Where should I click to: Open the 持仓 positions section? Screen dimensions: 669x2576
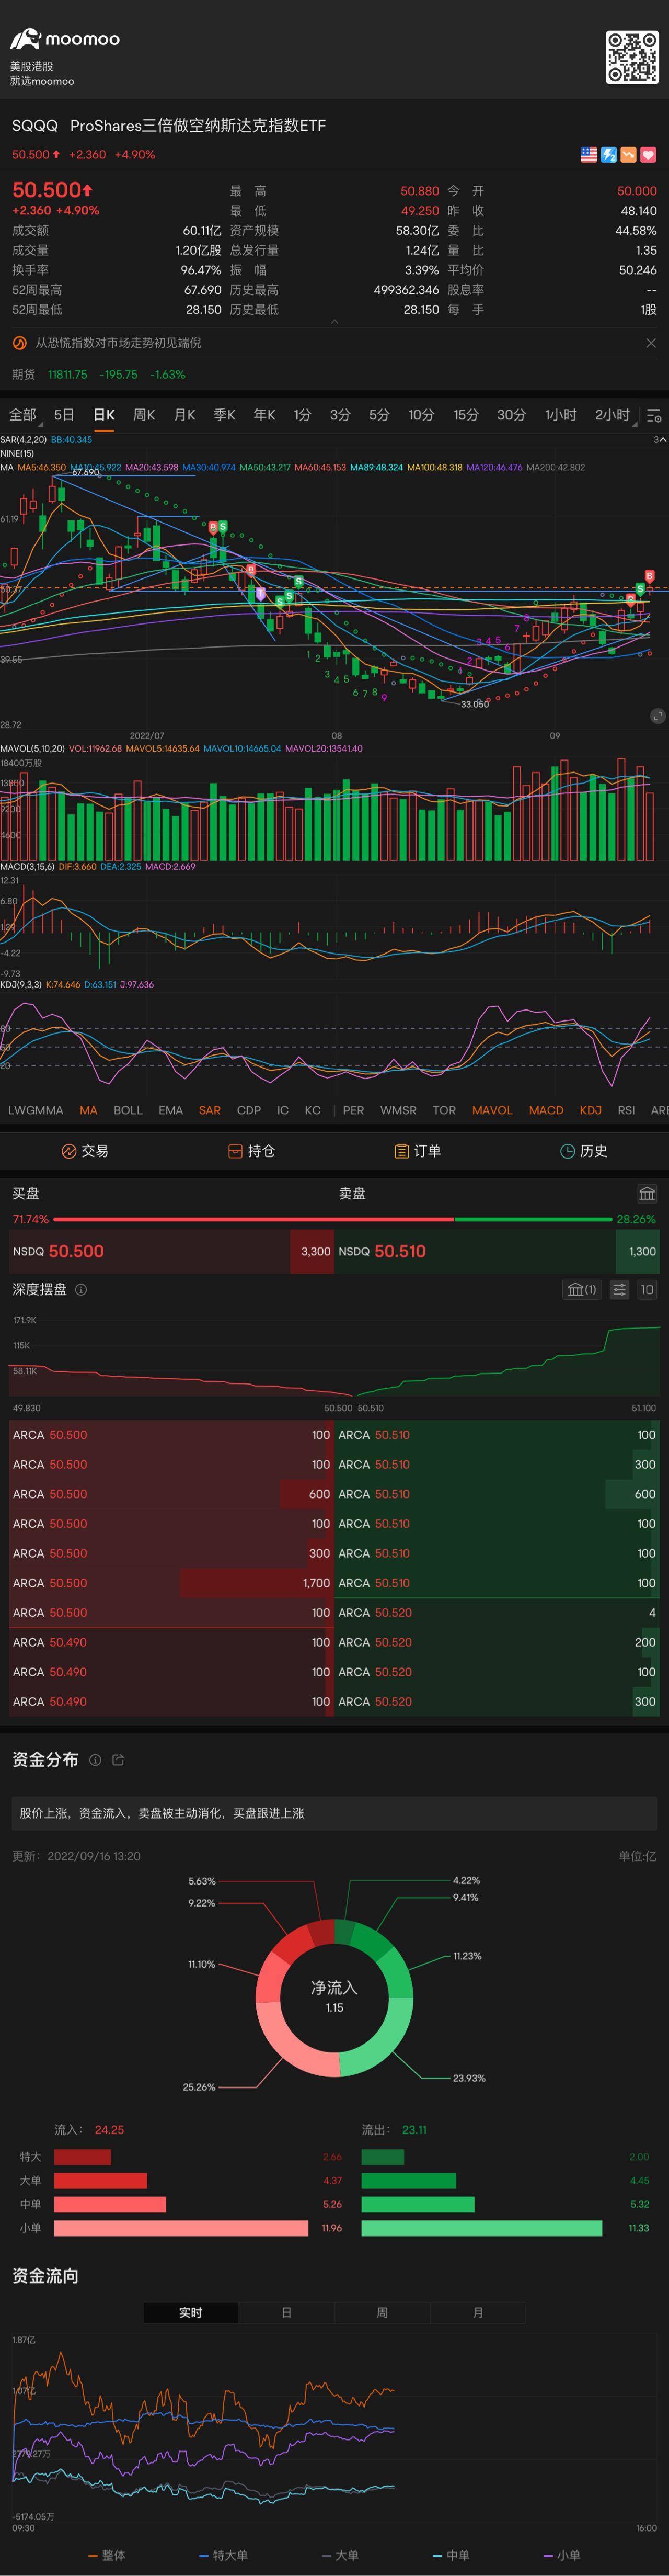pyautogui.click(x=251, y=1151)
